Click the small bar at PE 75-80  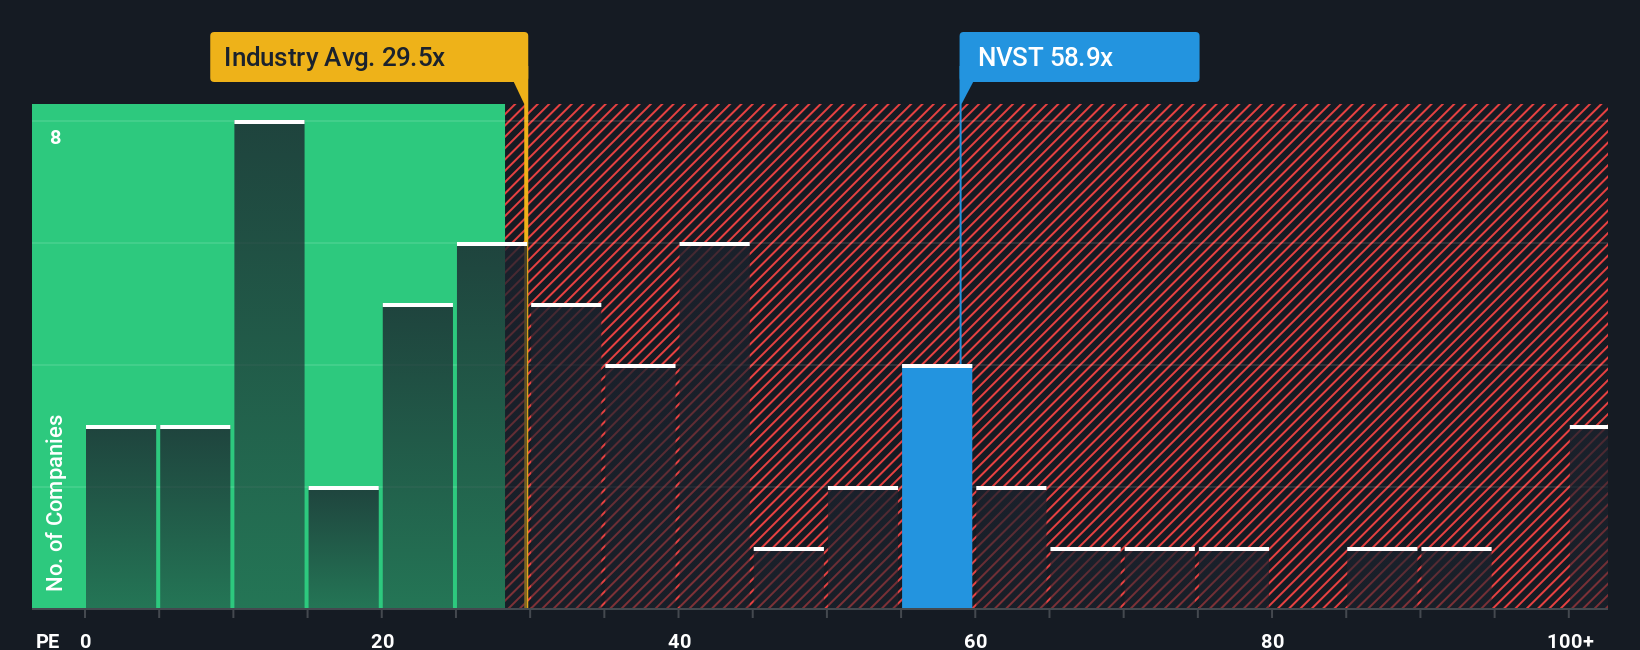point(1234,578)
